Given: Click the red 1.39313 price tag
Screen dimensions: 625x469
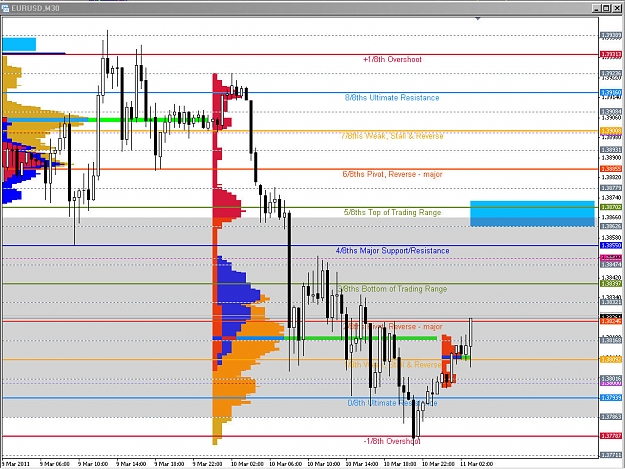Looking at the screenshot, I should (611, 54).
